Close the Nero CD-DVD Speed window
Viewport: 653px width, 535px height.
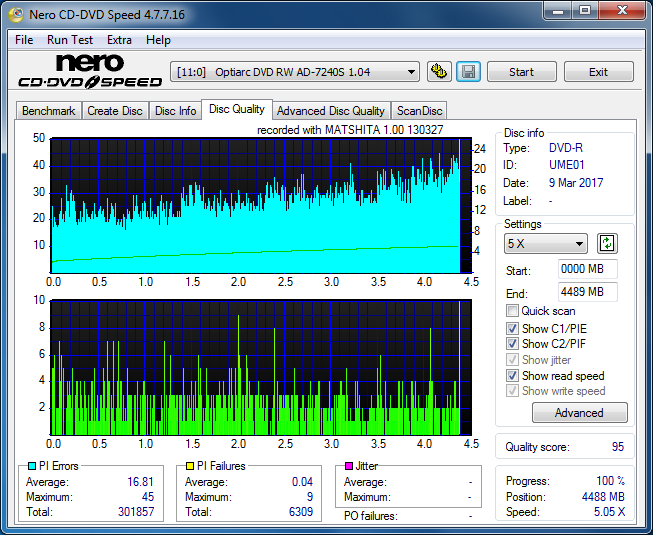(622, 10)
